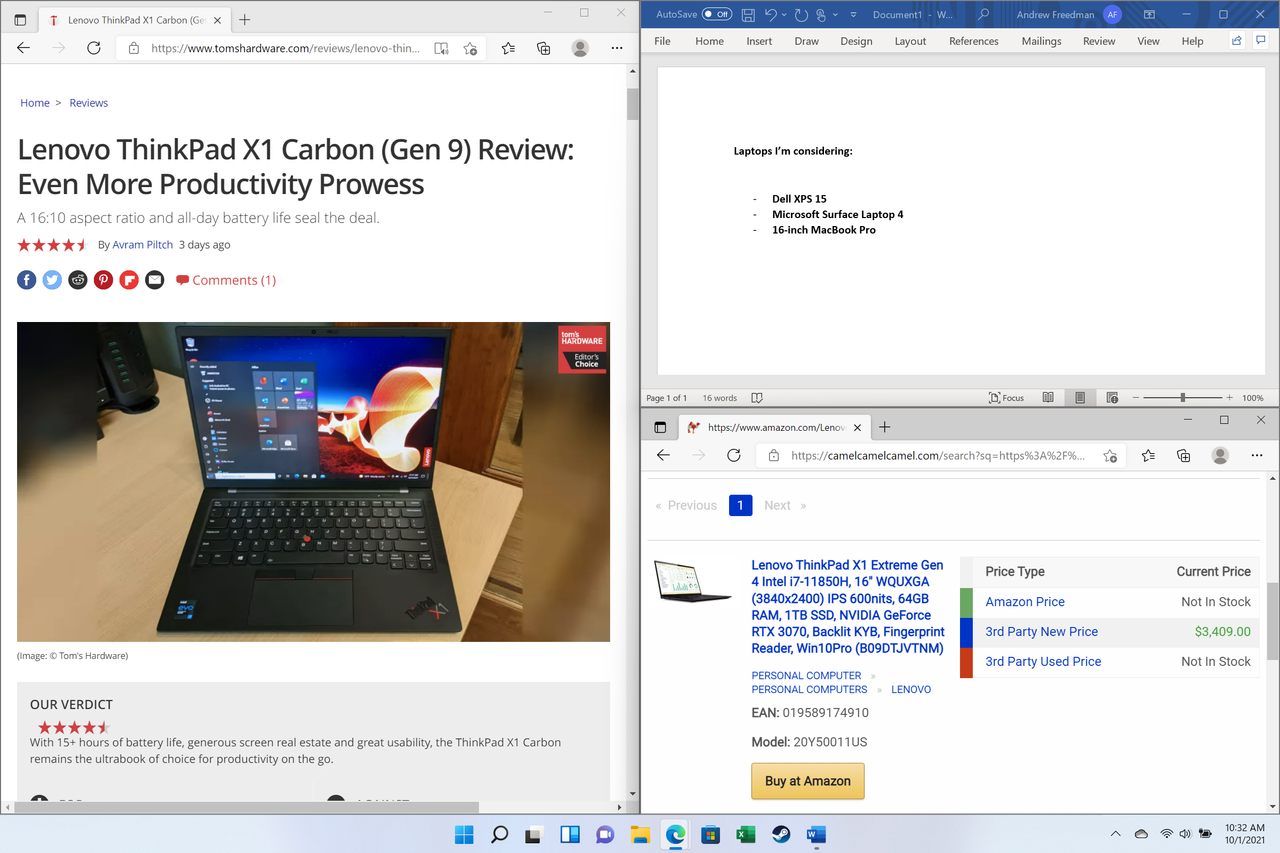
Task: Open profile icon in Tom's Hardware window
Action: 580,48
